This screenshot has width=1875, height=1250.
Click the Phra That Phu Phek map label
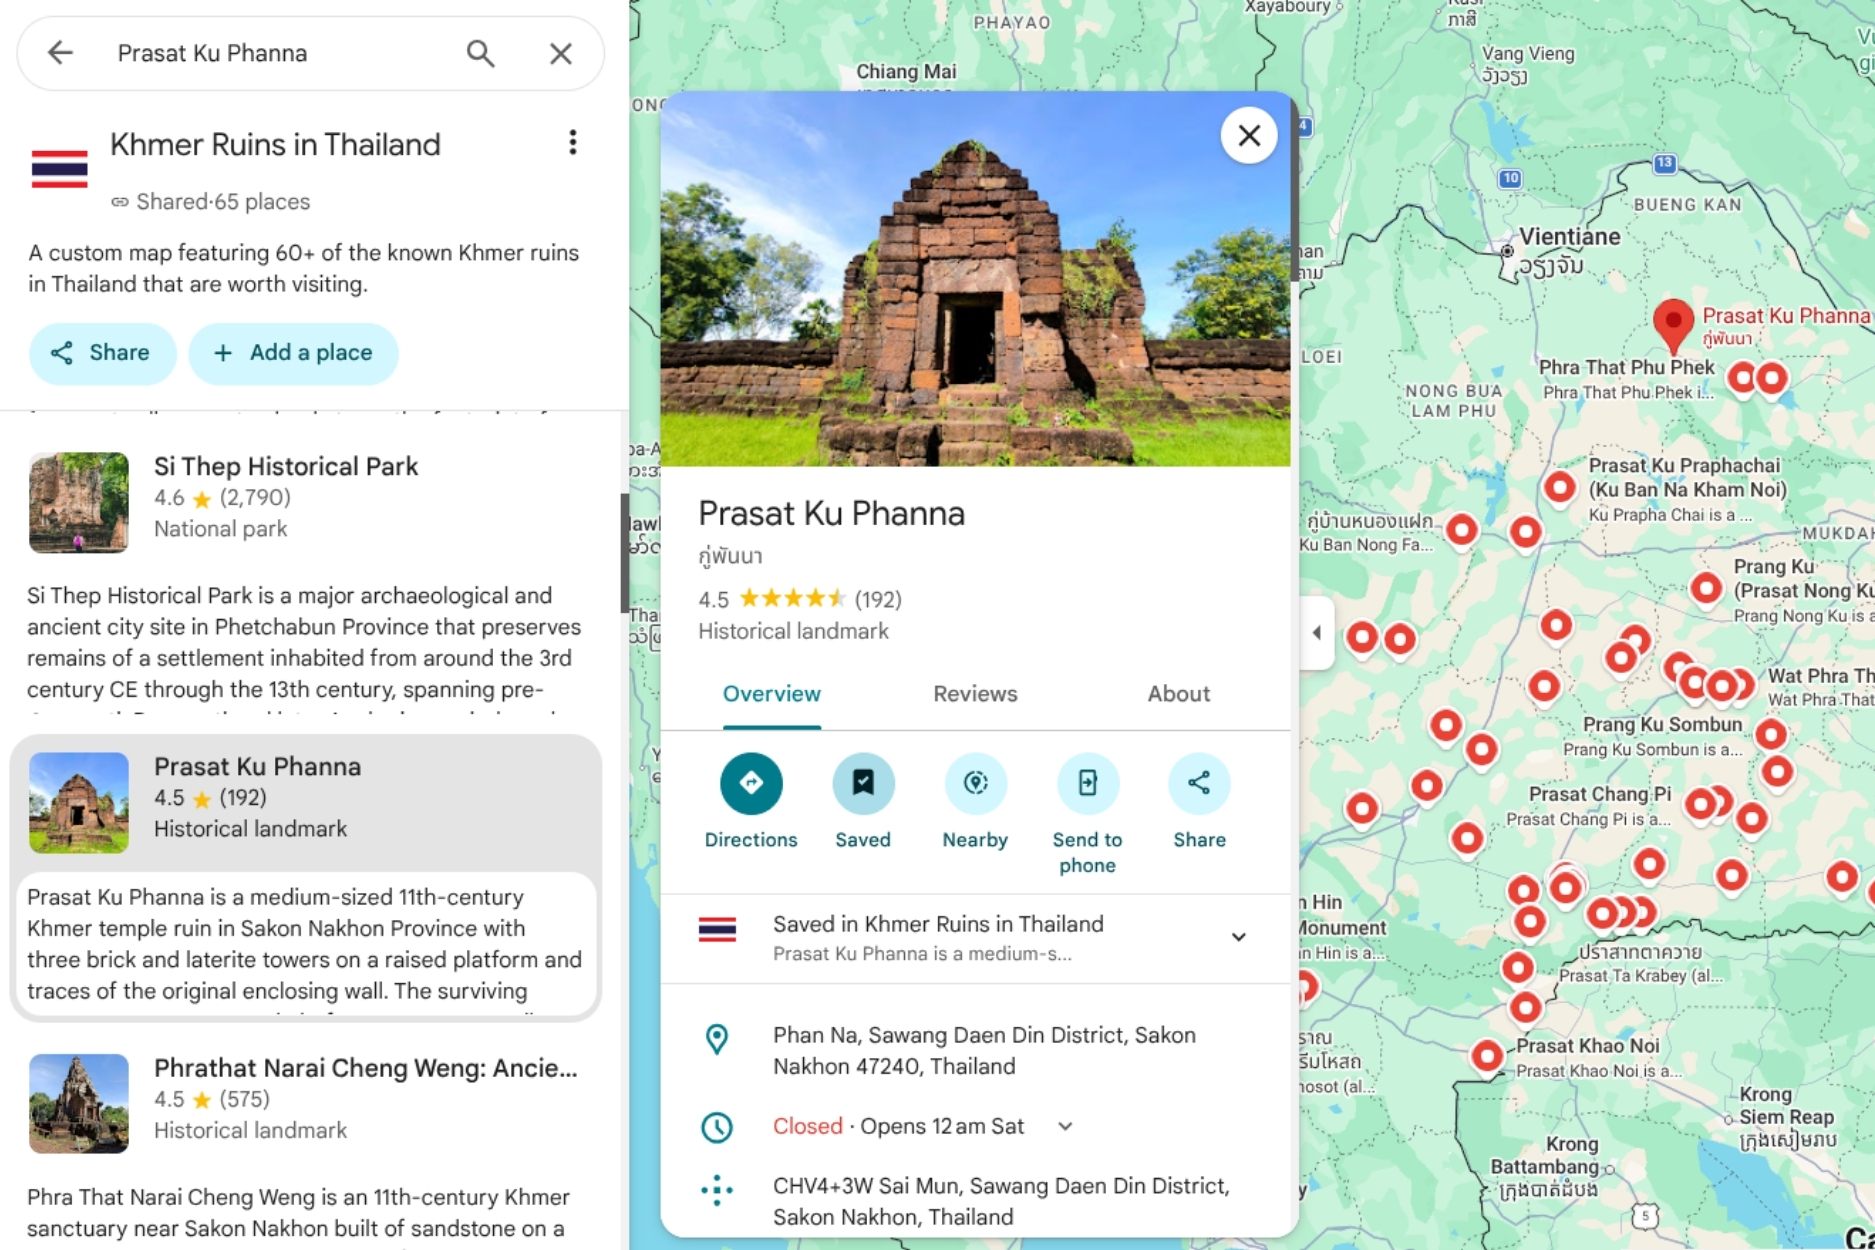click(1627, 367)
